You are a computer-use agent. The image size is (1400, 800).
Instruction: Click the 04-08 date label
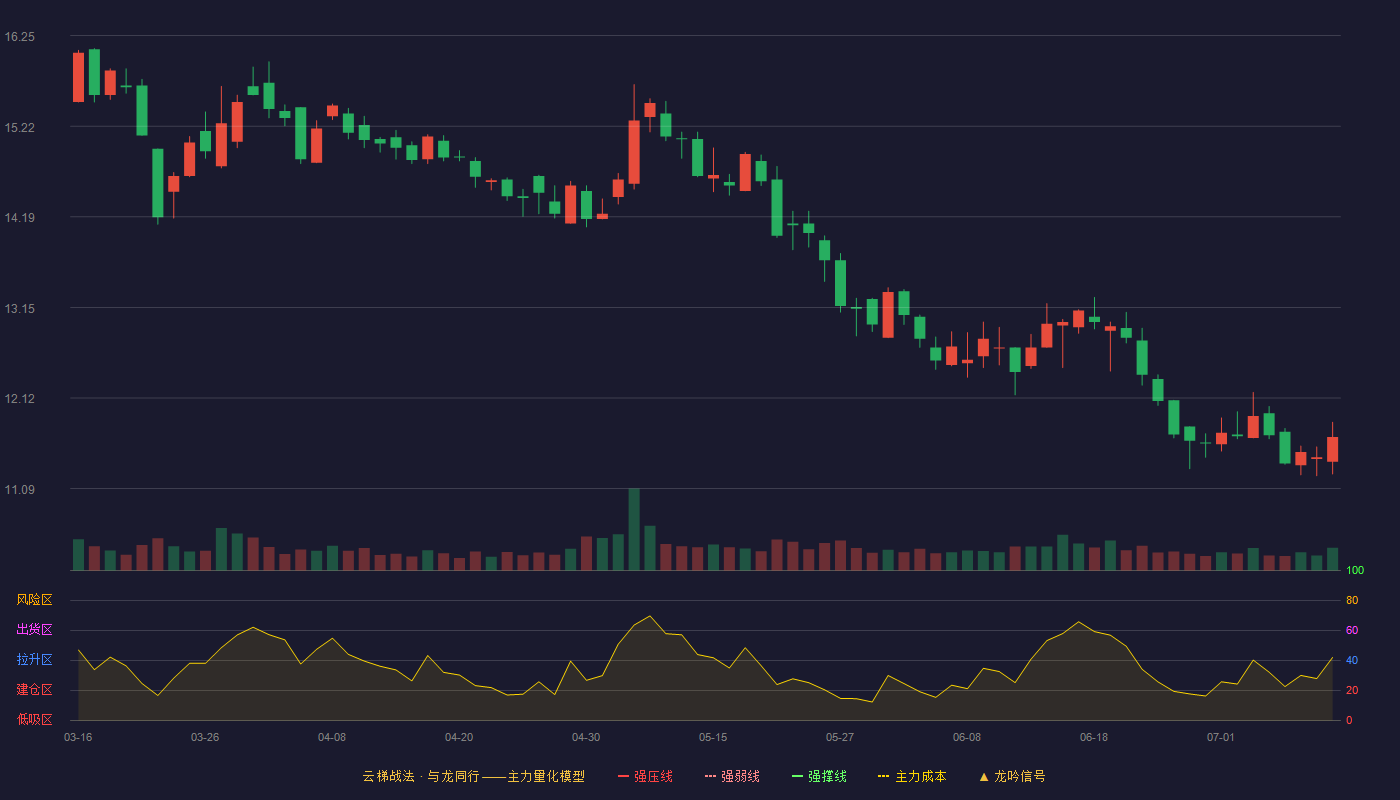[332, 737]
